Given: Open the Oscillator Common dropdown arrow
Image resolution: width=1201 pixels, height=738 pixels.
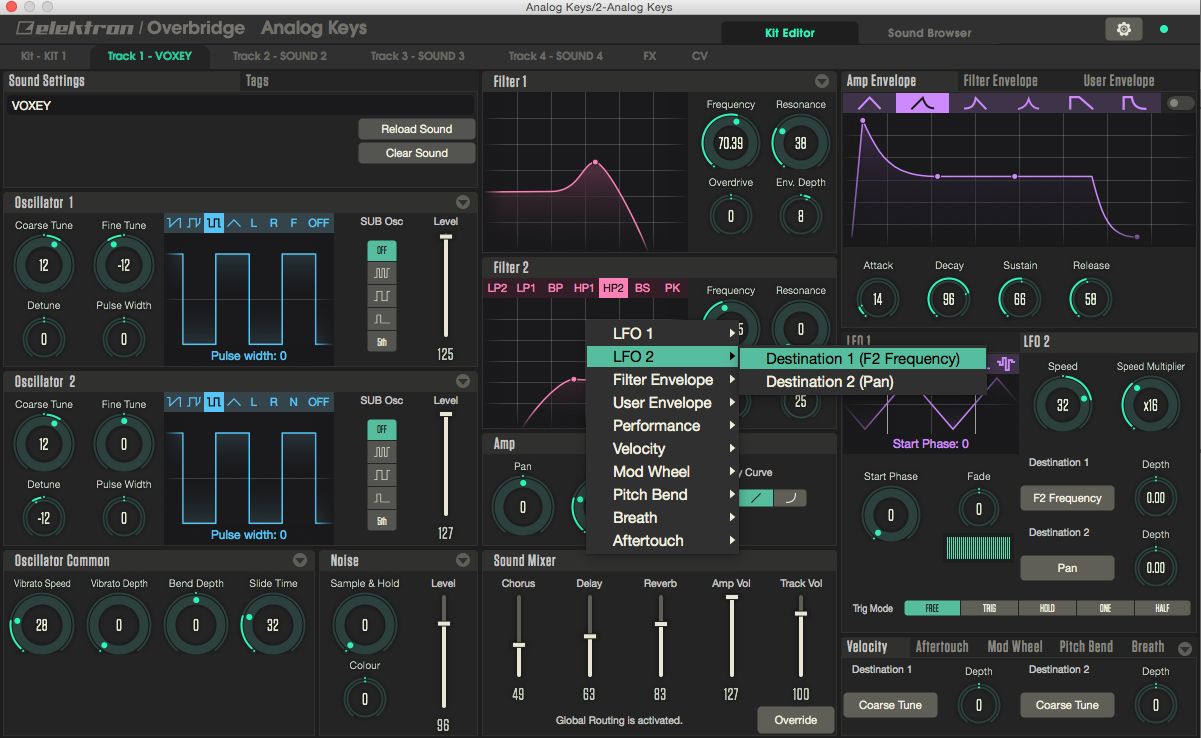Looking at the screenshot, I should pos(300,560).
